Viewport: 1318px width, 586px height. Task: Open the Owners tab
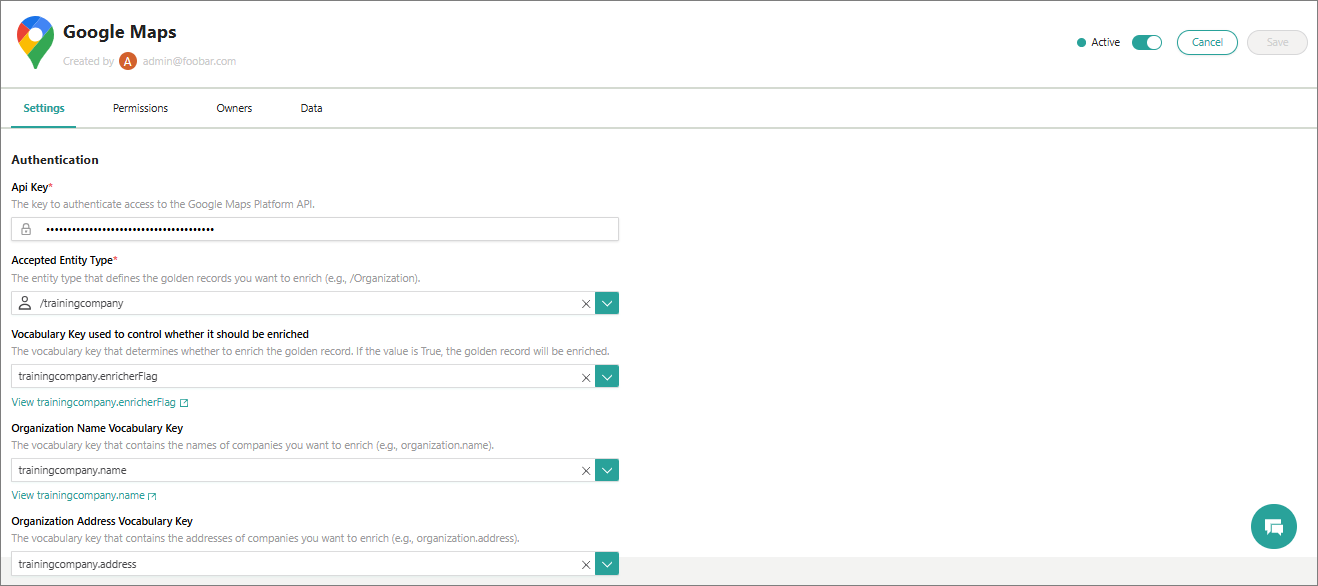(234, 108)
